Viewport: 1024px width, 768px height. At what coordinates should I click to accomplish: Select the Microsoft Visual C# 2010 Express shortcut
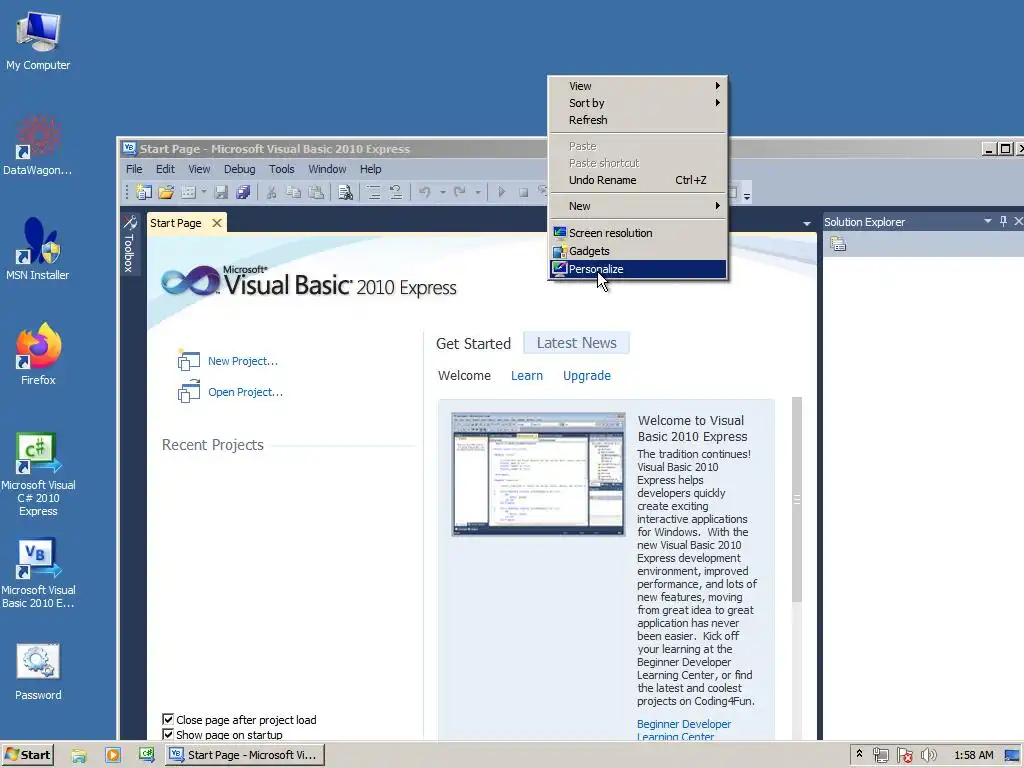point(38,474)
